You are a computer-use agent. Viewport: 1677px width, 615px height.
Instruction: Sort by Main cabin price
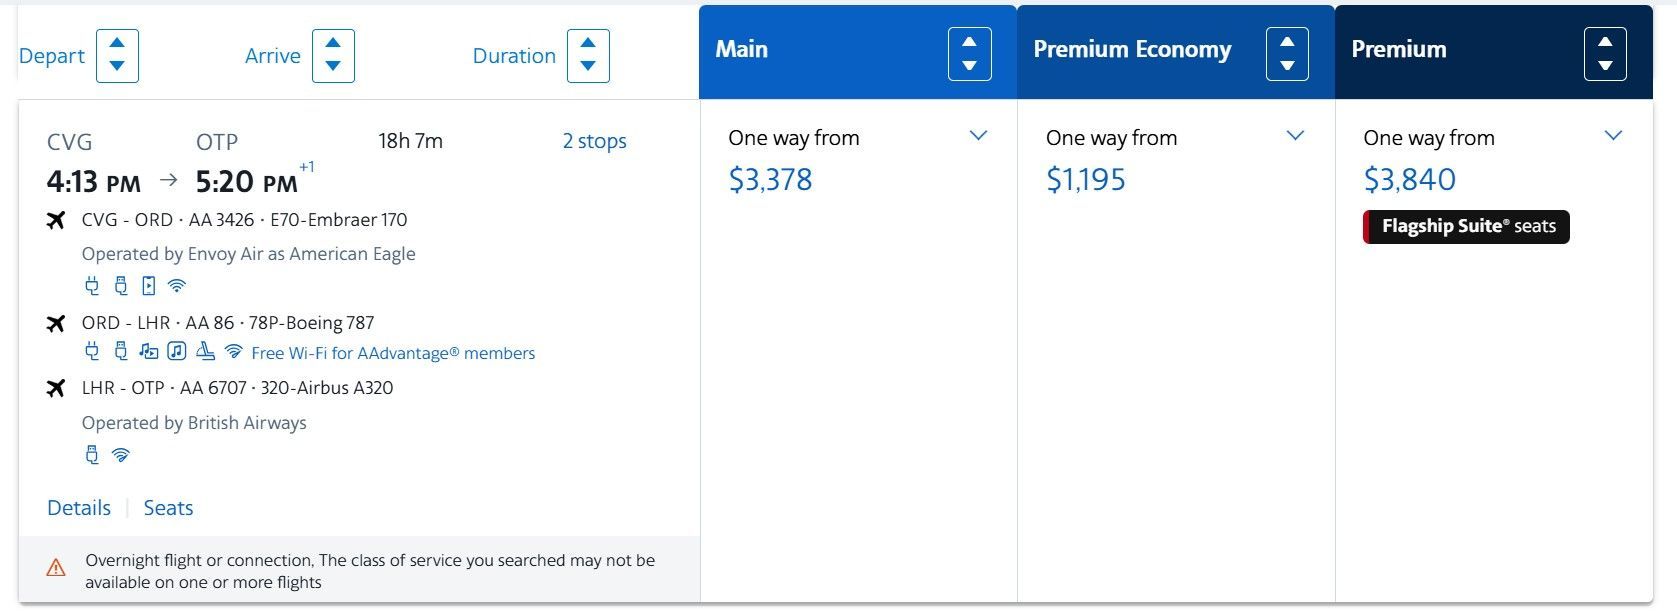(969, 54)
